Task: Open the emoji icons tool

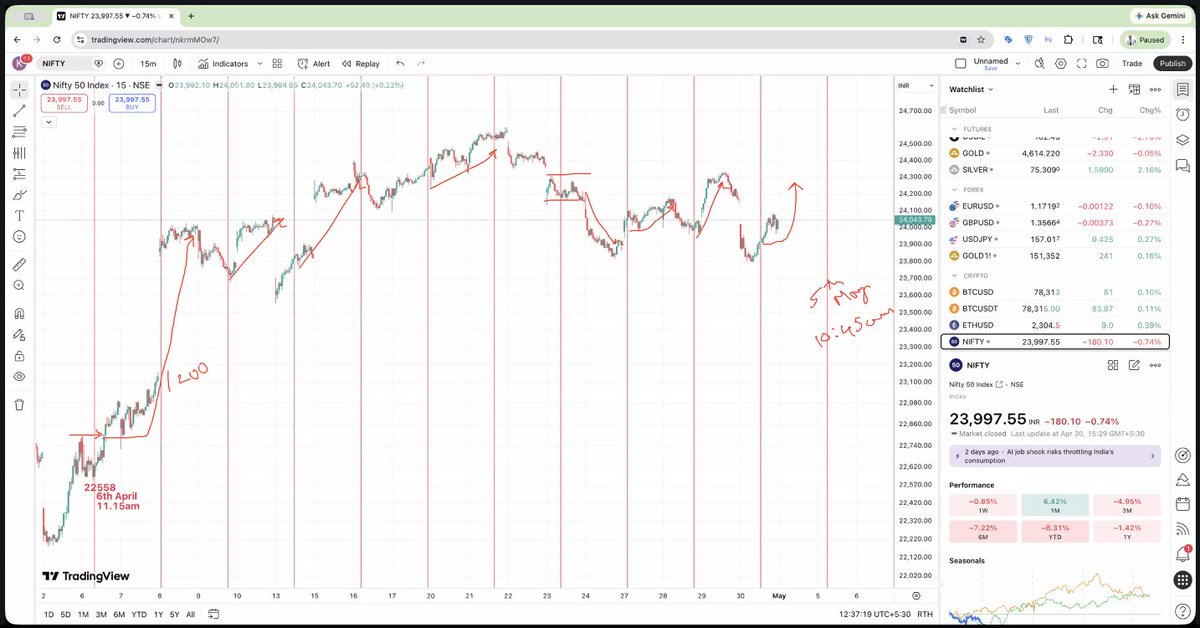Action: tap(20, 237)
